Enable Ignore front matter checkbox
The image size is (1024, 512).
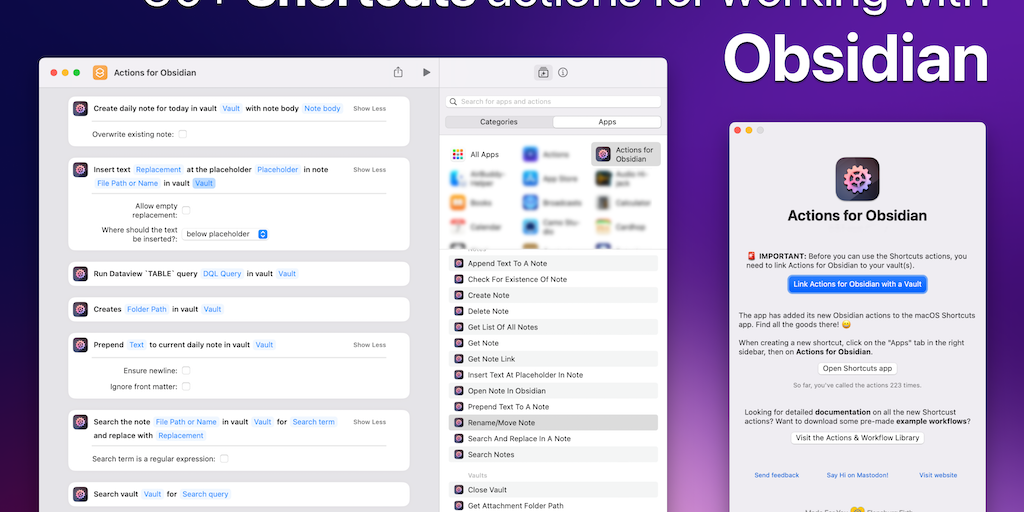coord(186,387)
